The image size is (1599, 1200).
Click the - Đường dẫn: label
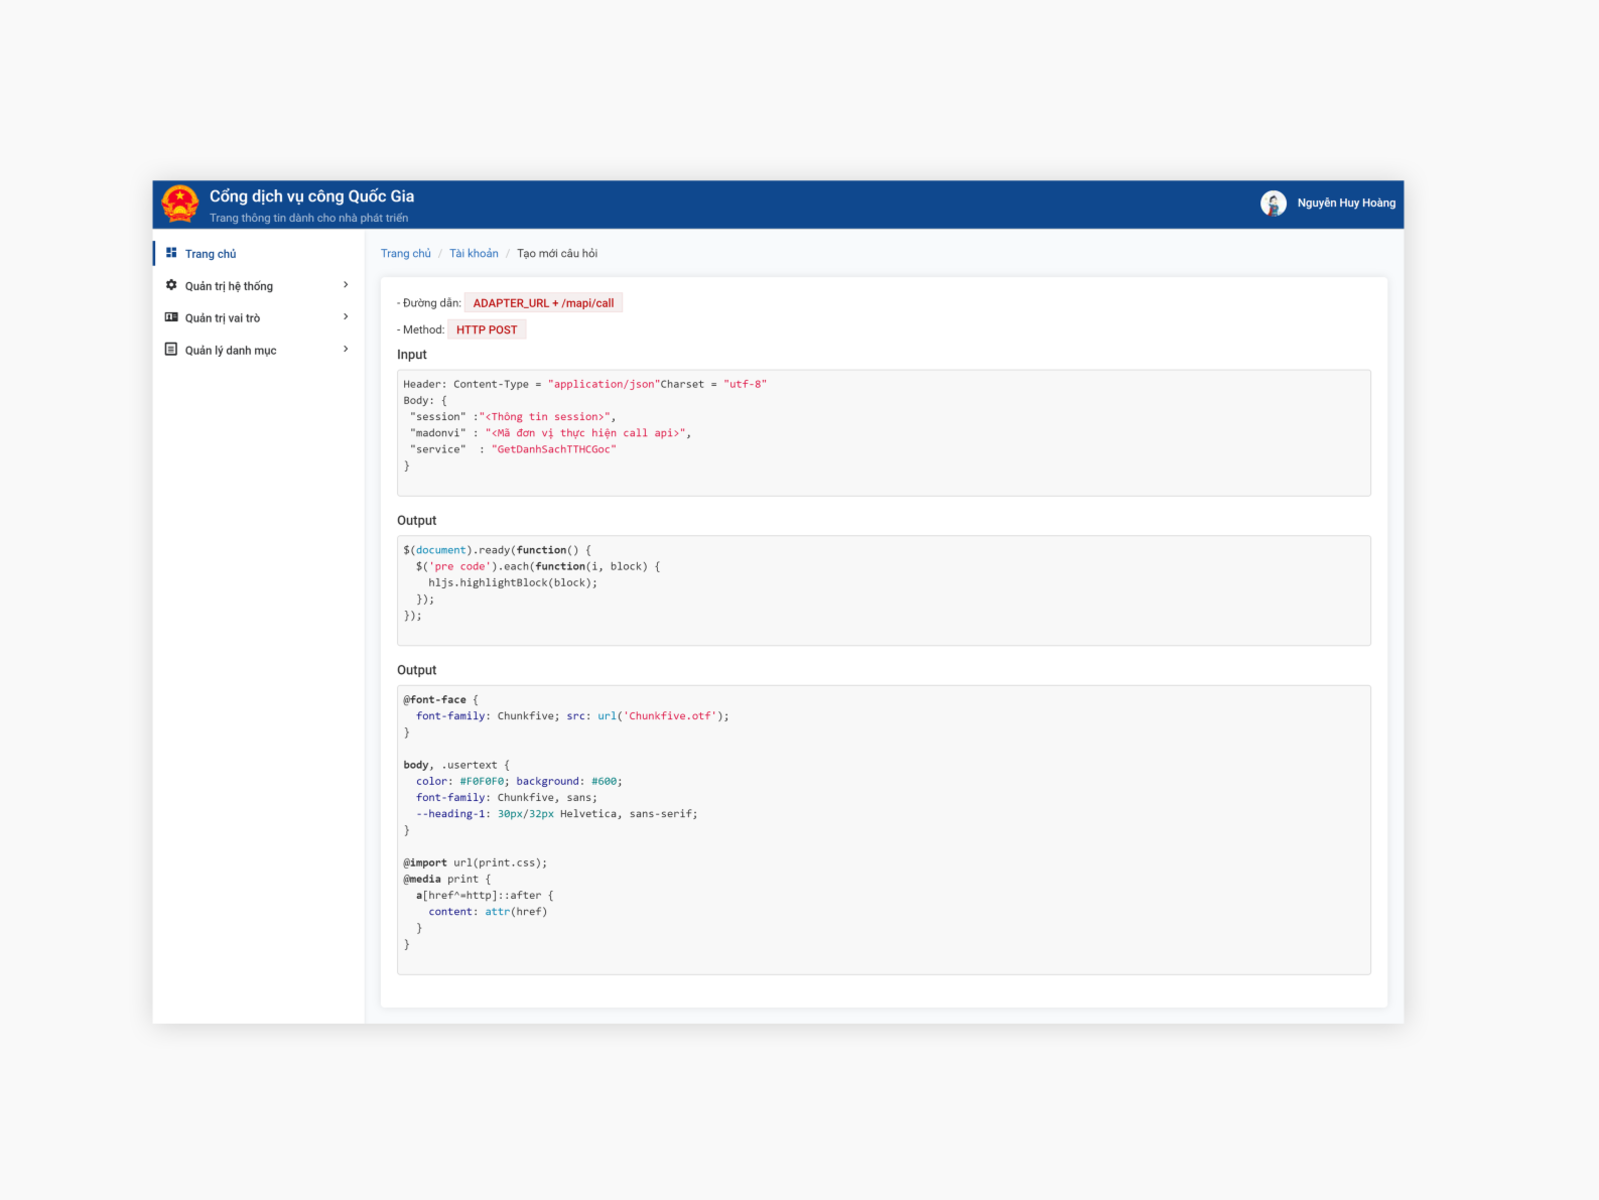[429, 303]
